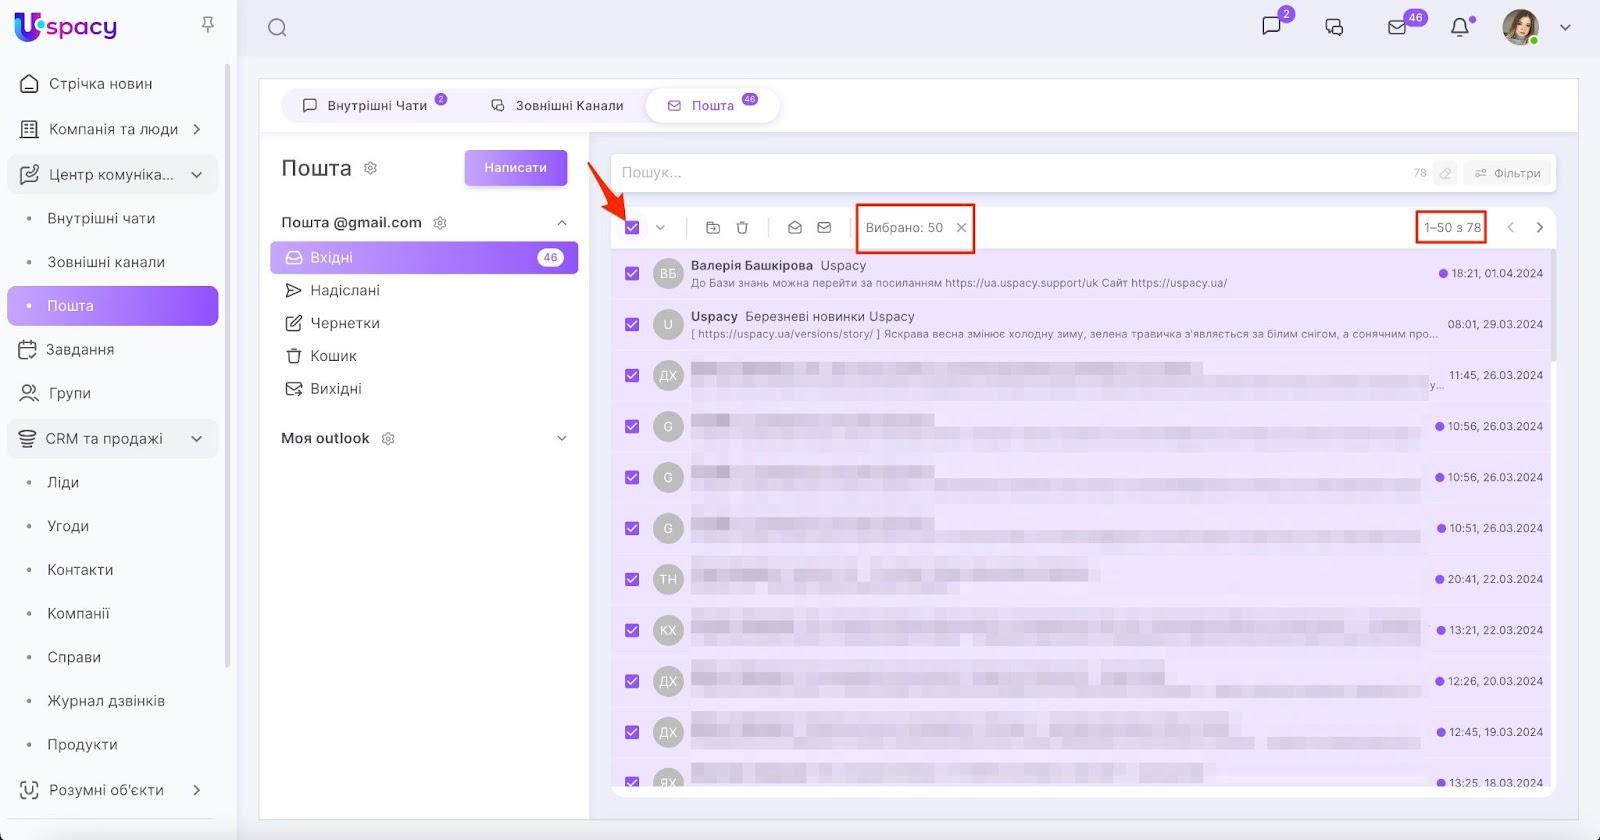1600x840 pixels.
Task: Click the trash delete icon in mail toolbar
Action: pos(742,228)
